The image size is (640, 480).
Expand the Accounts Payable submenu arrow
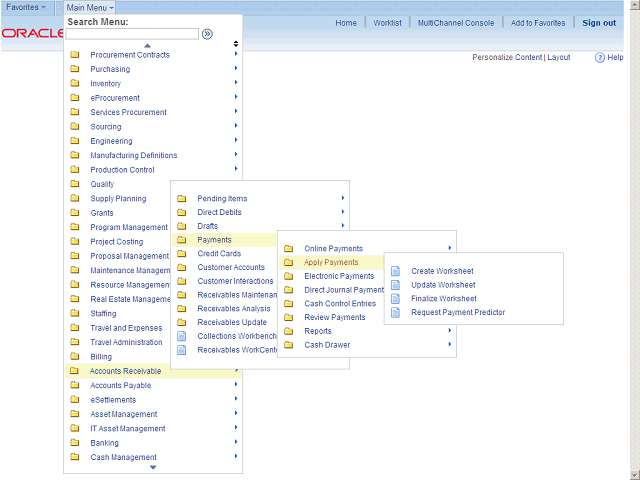236,384
